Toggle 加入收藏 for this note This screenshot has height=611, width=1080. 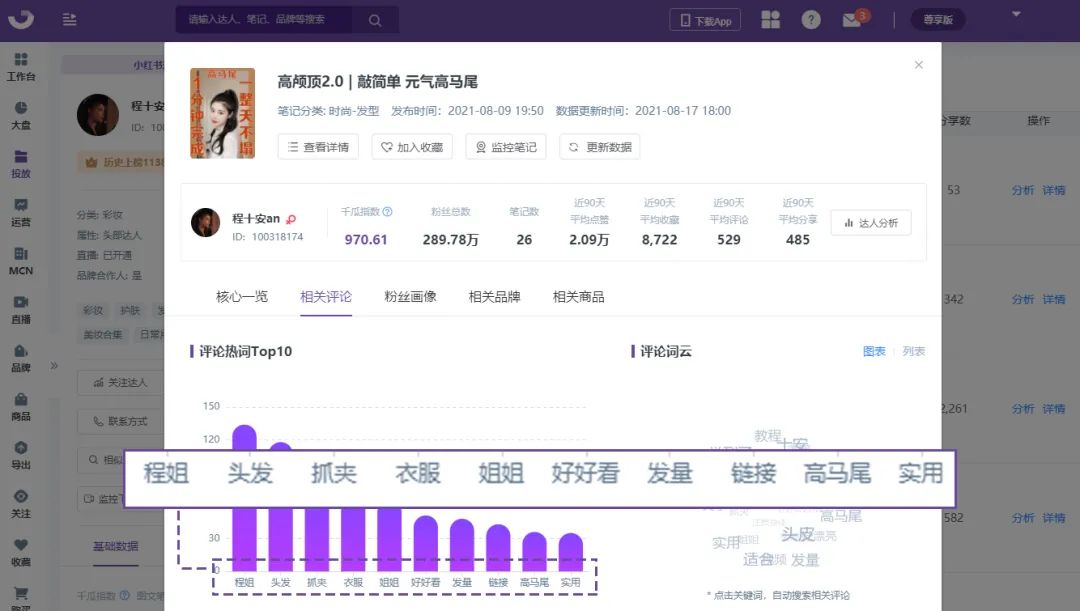click(413, 146)
